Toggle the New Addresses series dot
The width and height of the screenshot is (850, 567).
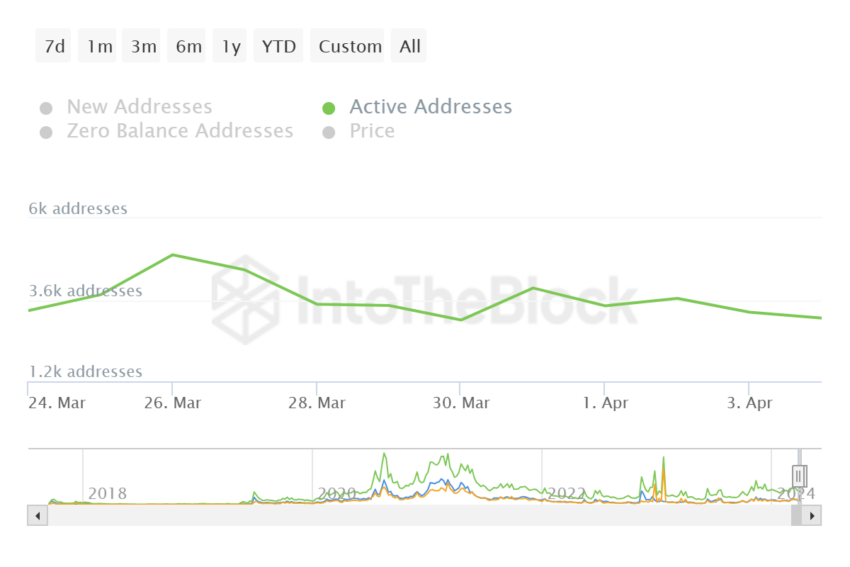pyautogui.click(x=46, y=108)
